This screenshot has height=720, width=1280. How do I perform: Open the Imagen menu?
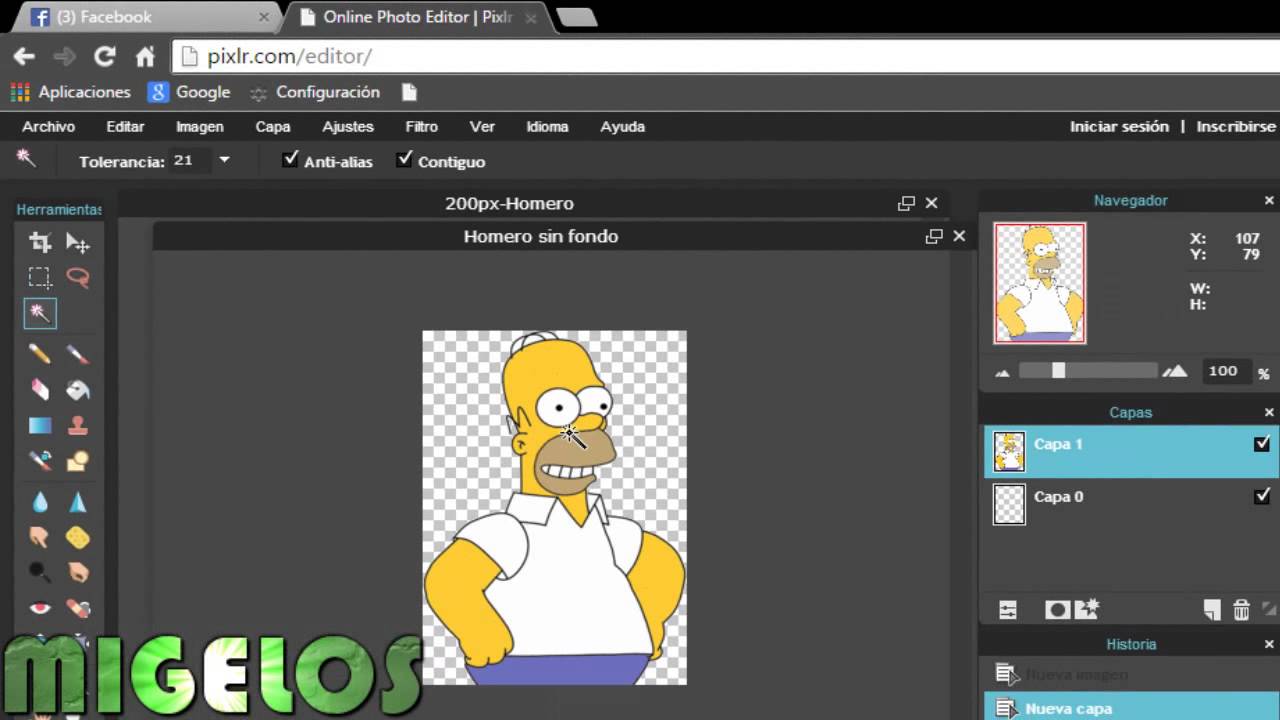(x=200, y=126)
